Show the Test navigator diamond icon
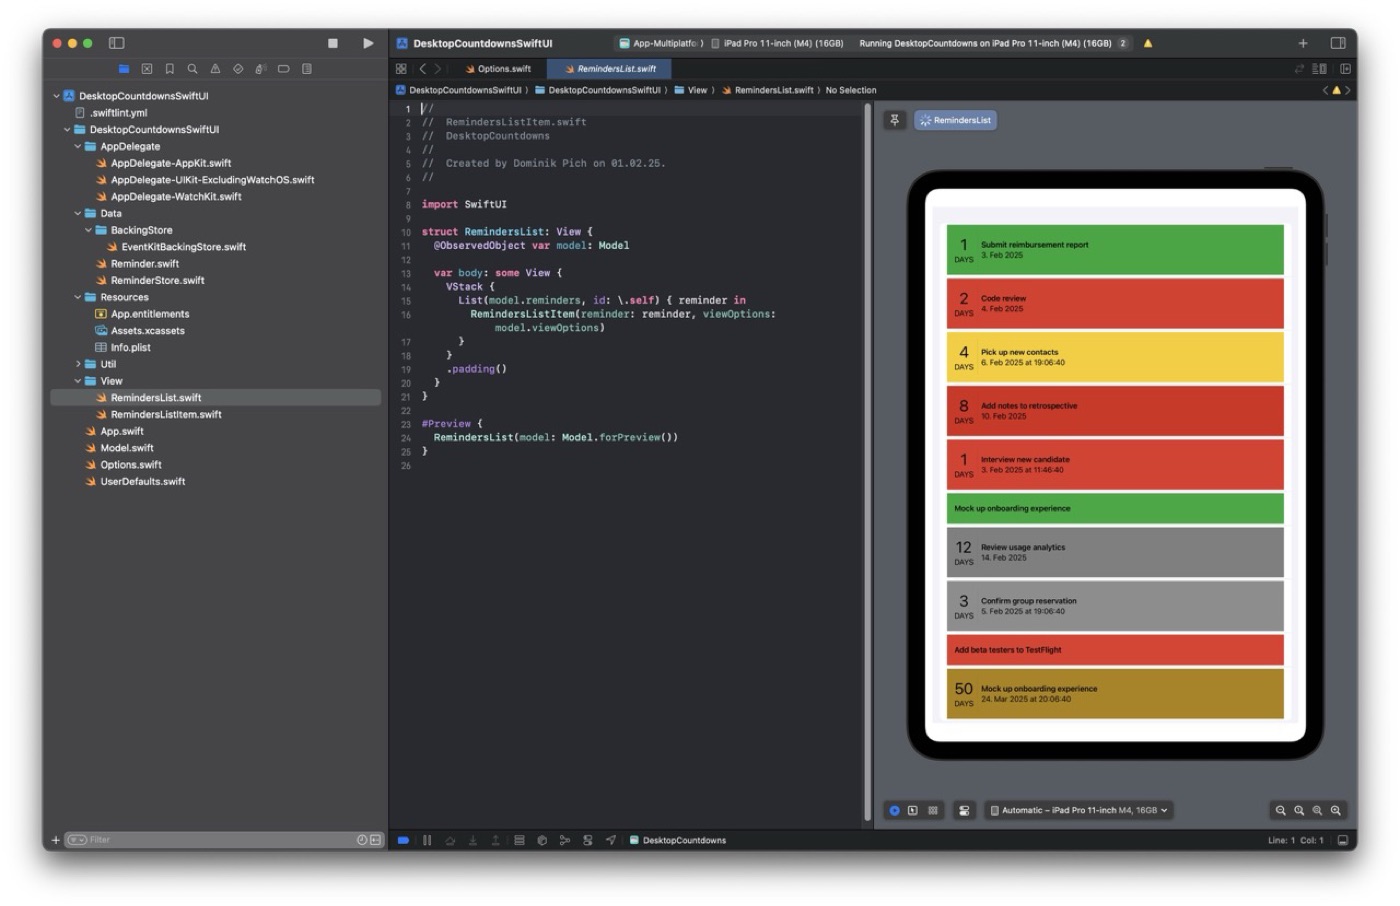1400x906 pixels. pyautogui.click(x=238, y=69)
